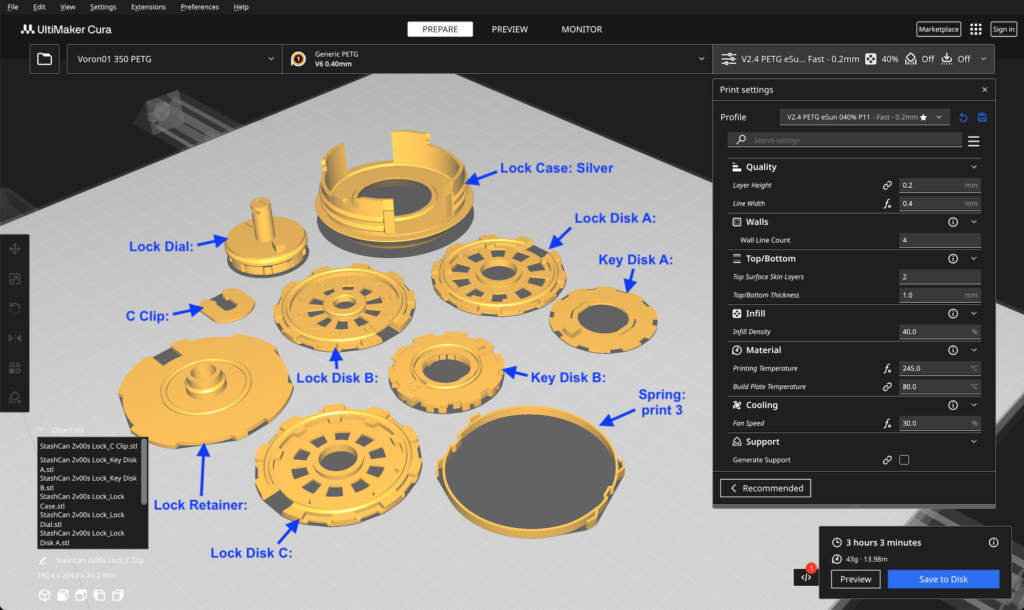Screen dimensions: 1024x610
Task: Collapse the Infill settings section
Action: 974,313
